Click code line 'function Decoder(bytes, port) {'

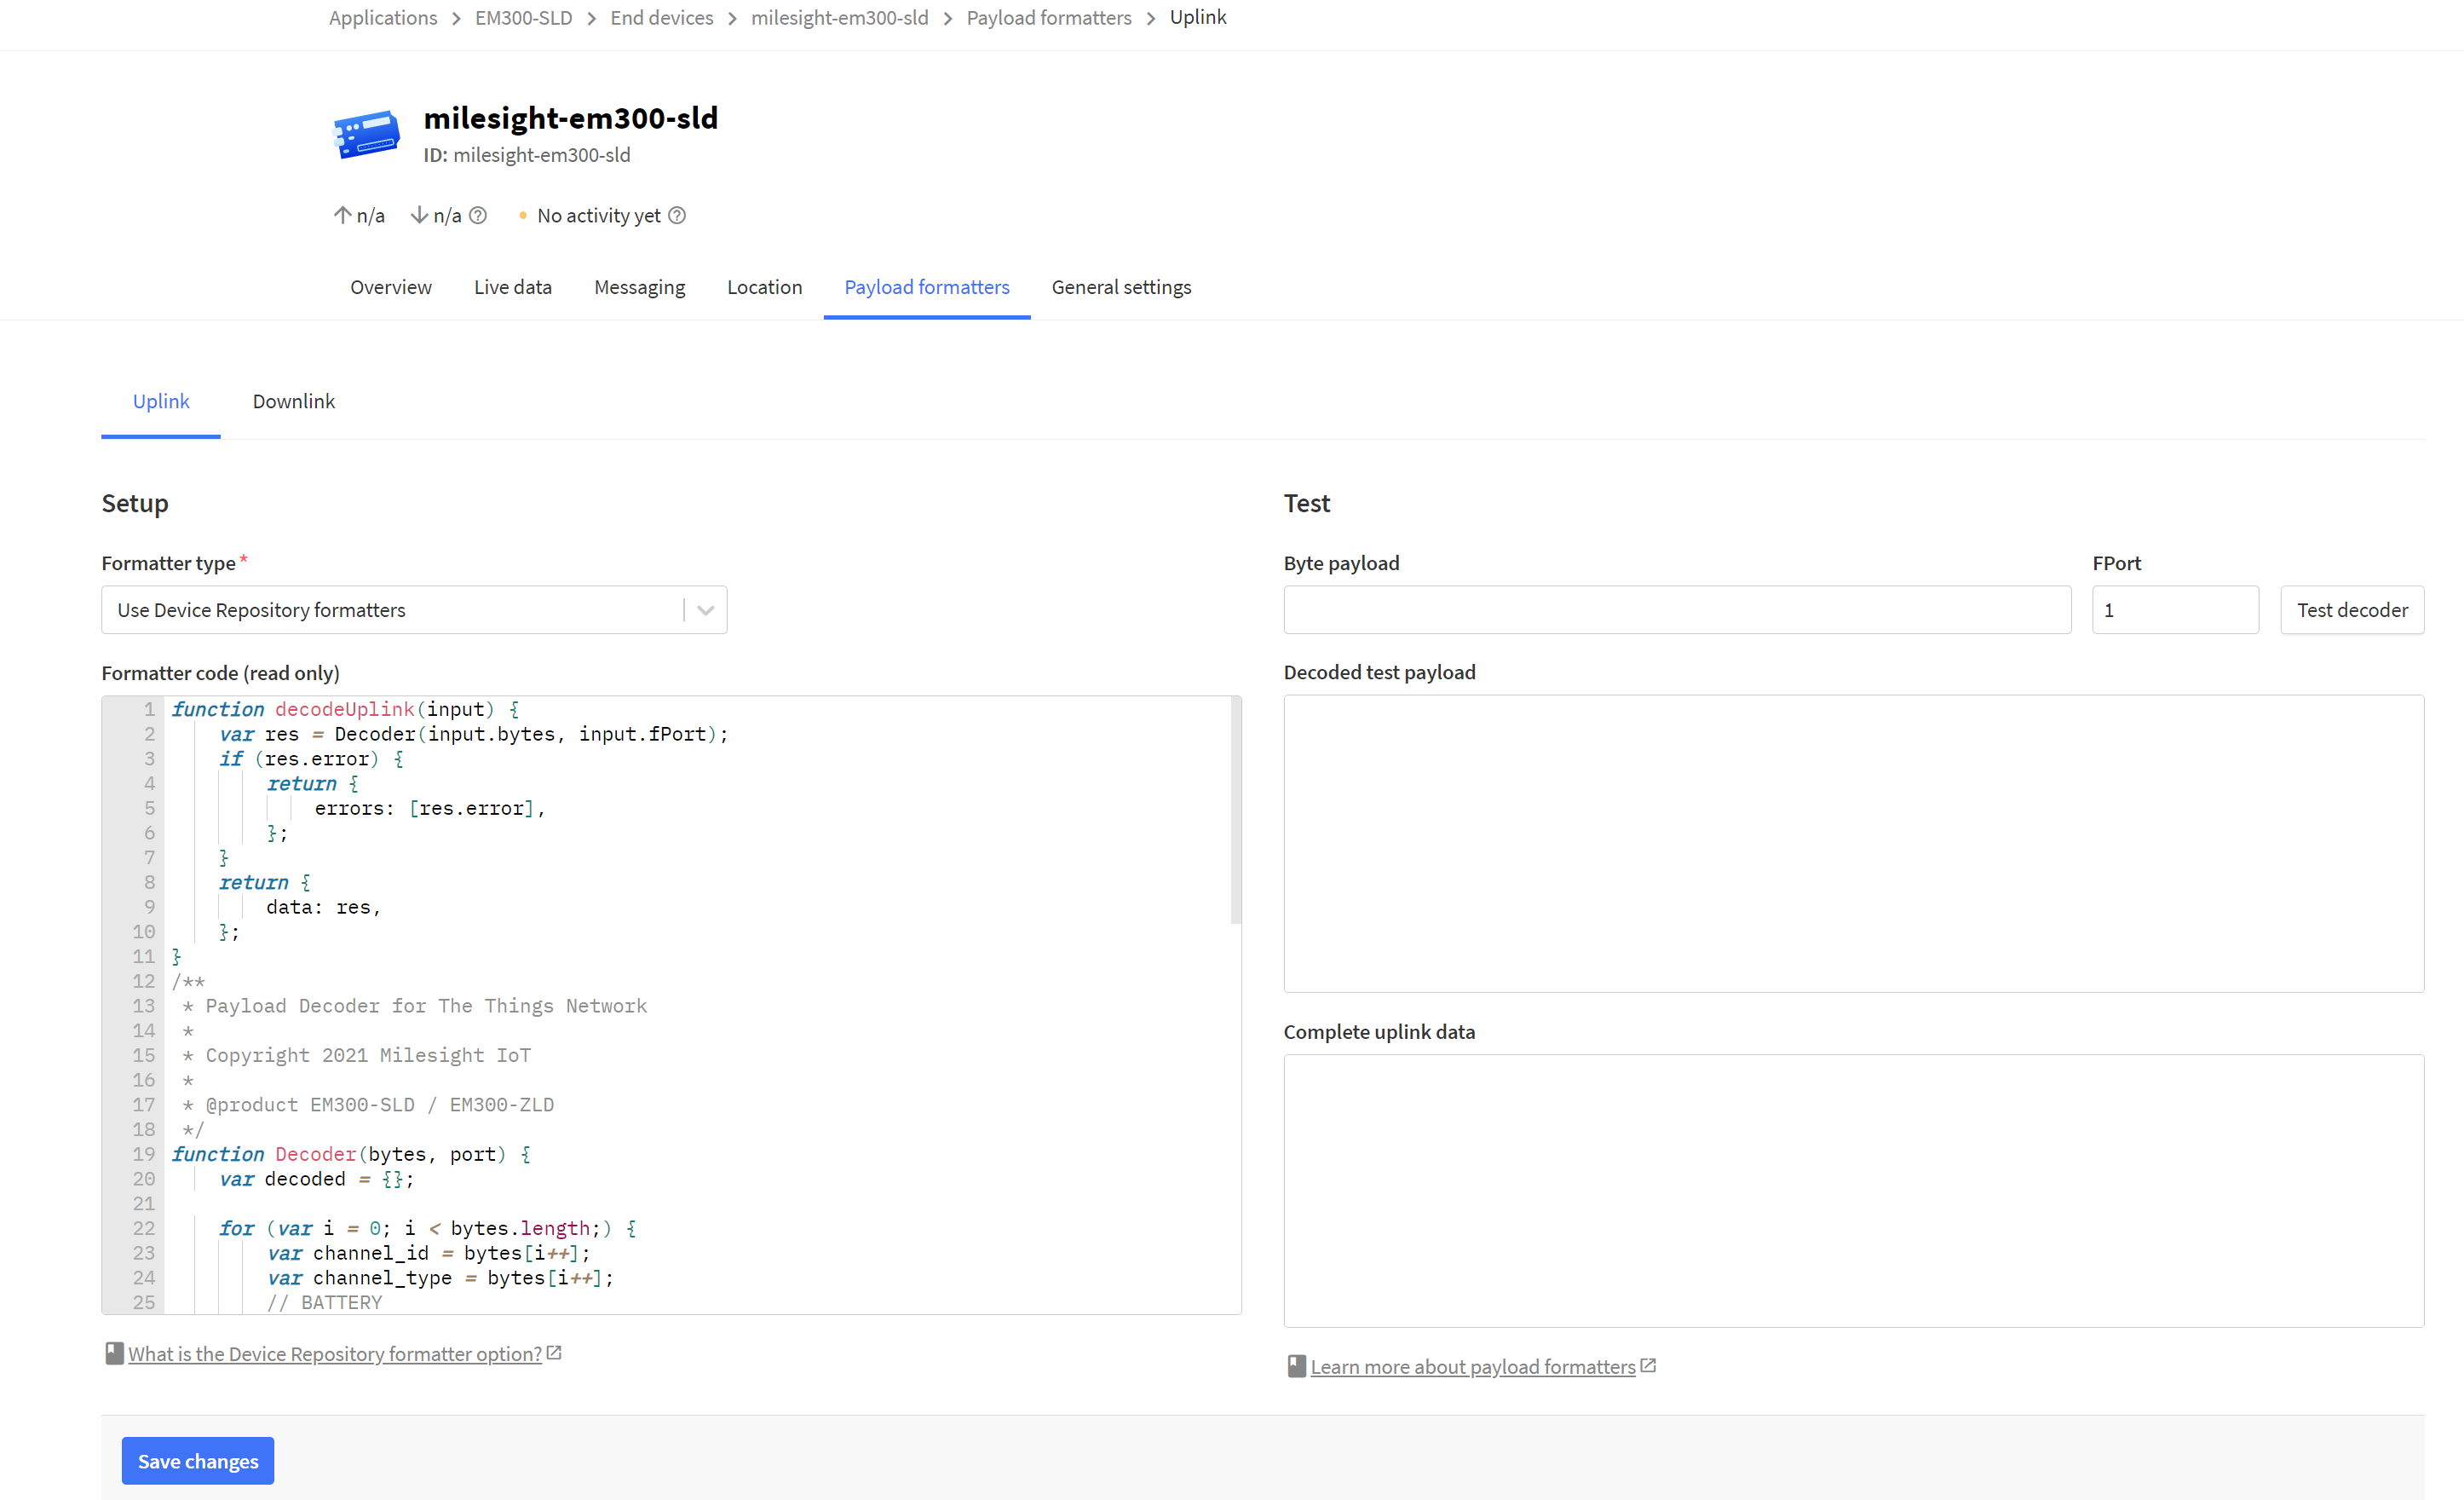[x=352, y=1154]
